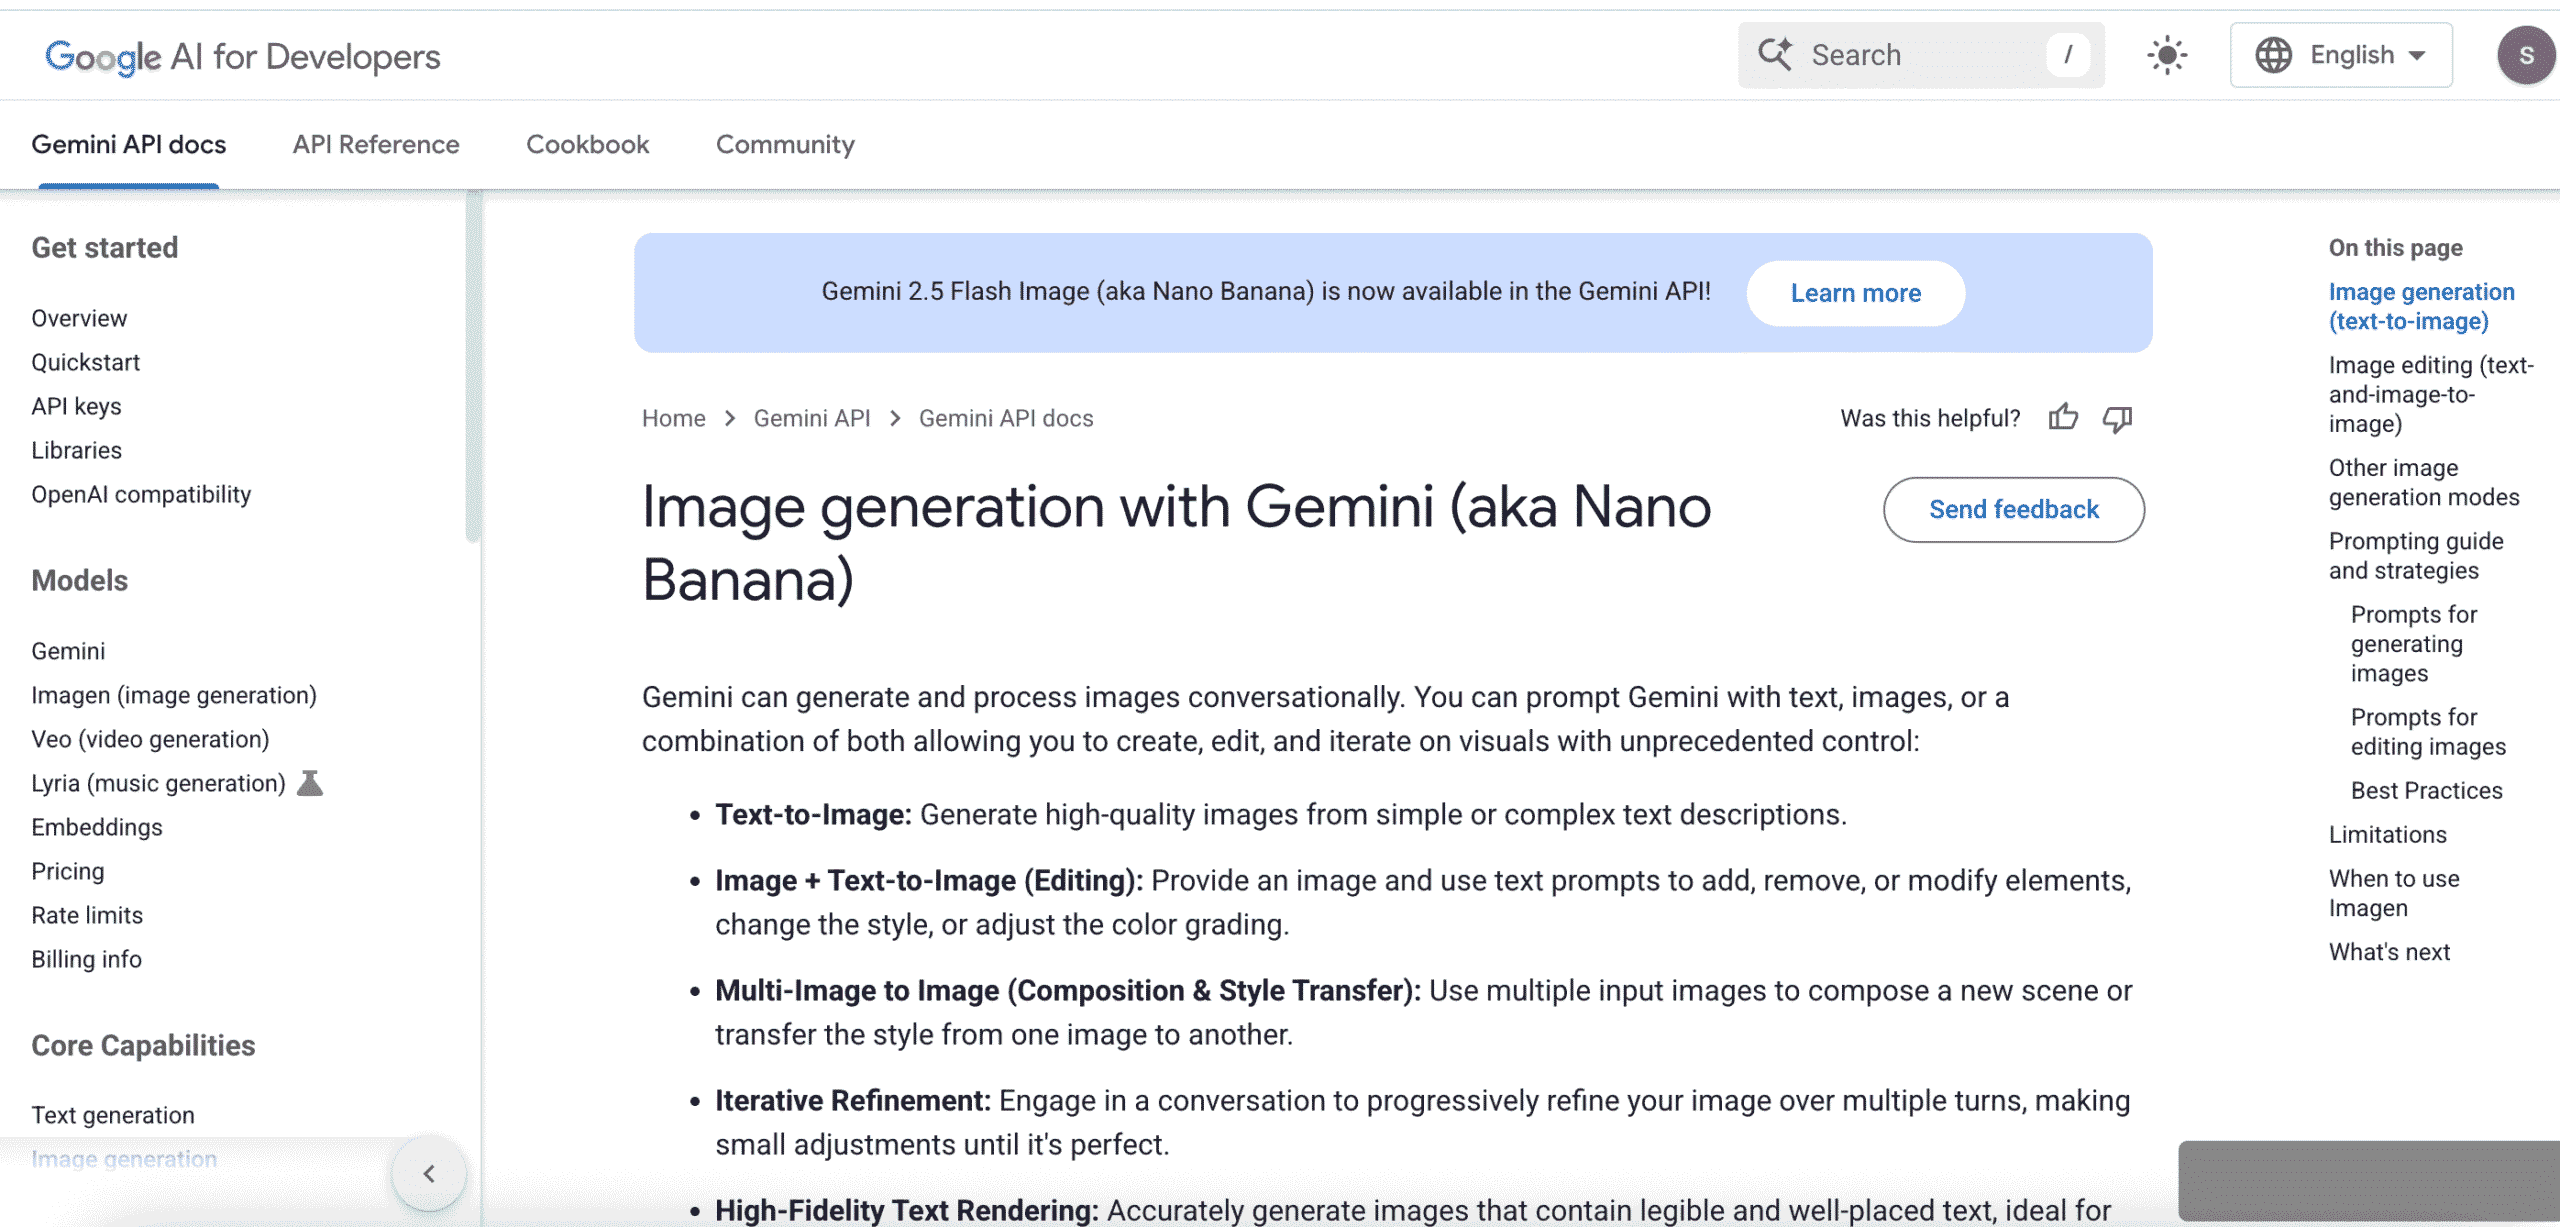Click the Google AI for Developers logo
Screen dimensions: 2560x1227
[243, 57]
